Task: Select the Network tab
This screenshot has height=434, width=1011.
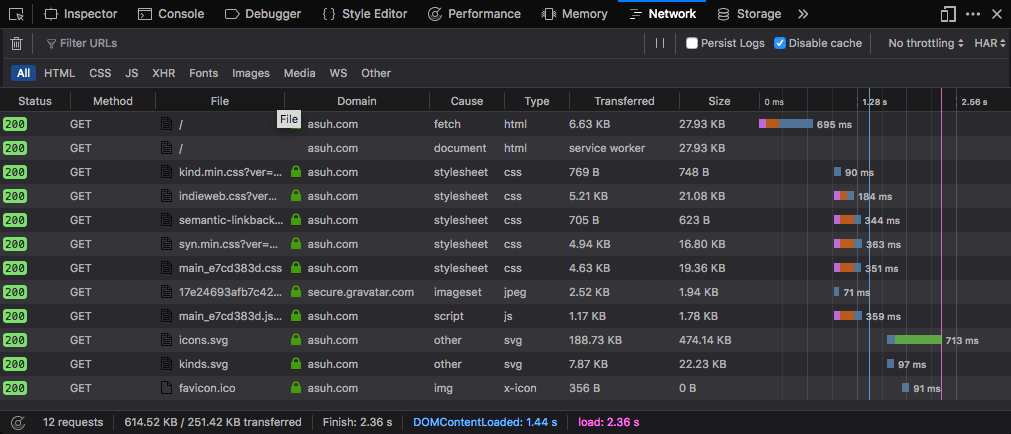Action: pyautogui.click(x=662, y=14)
